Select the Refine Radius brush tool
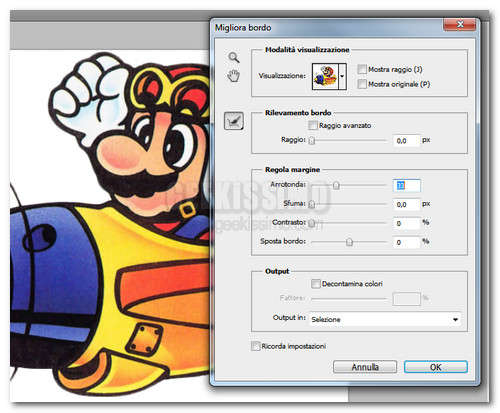This screenshot has width=500, height=413. coord(234,121)
